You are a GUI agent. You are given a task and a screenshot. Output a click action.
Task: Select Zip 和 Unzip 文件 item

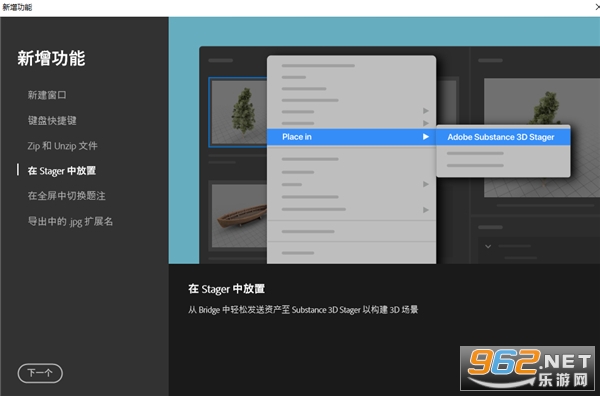tap(62, 146)
